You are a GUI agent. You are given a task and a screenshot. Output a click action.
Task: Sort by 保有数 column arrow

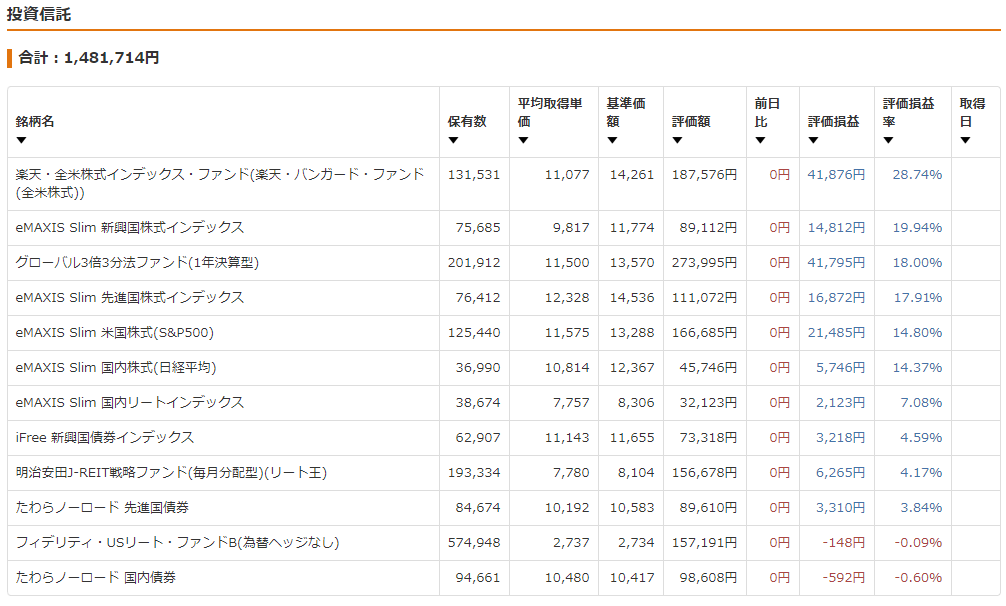(x=454, y=140)
